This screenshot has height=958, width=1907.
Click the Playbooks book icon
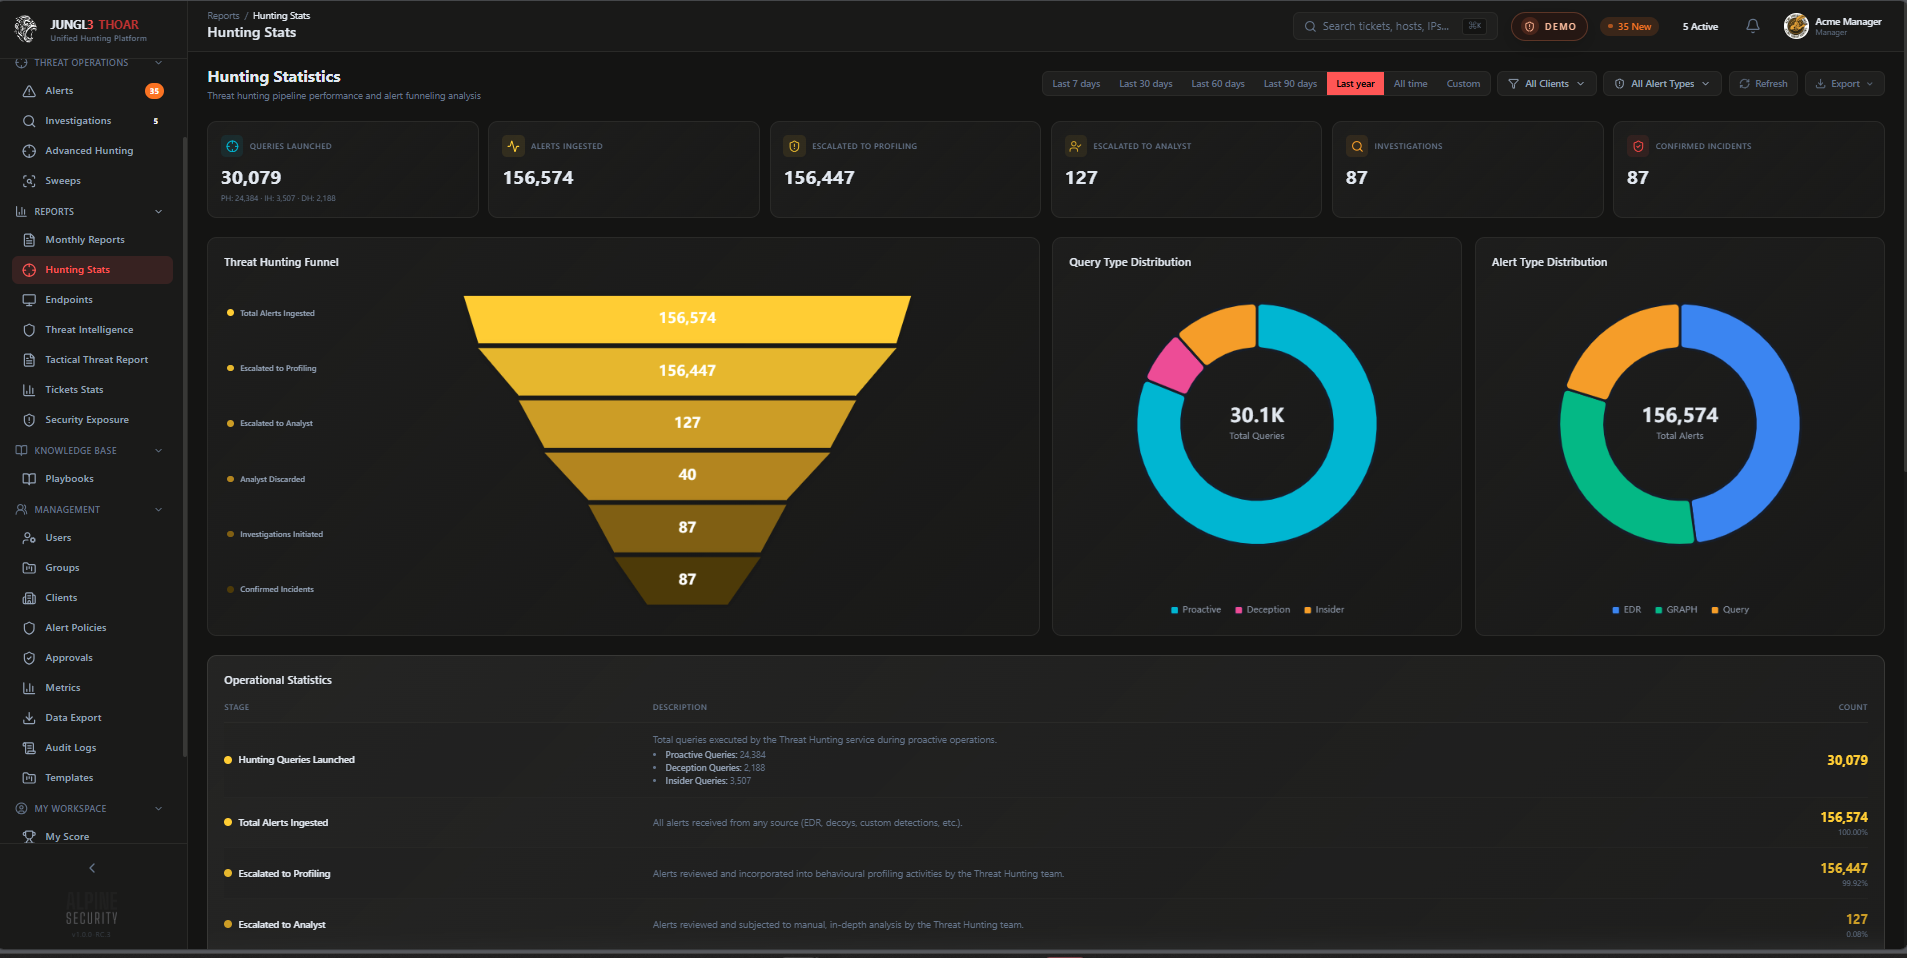tap(29, 479)
